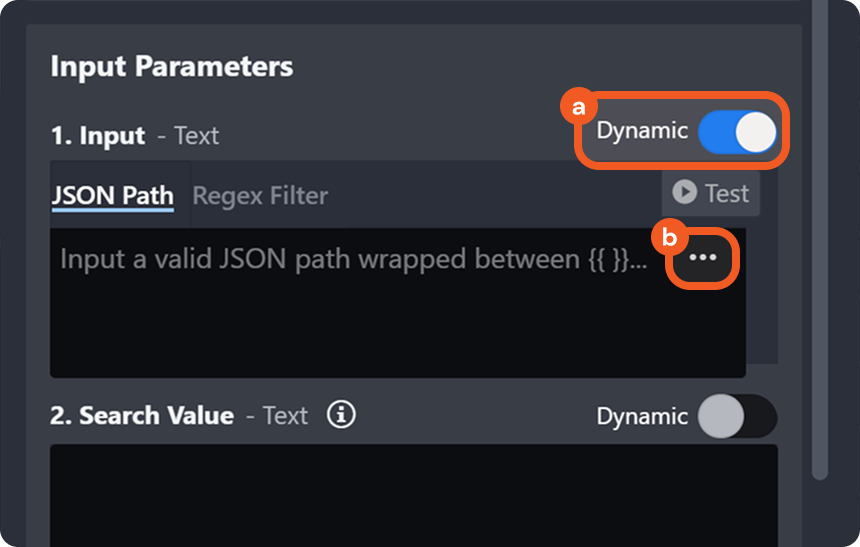Switch to the Regex Filter tab
The image size is (860, 547).
pyautogui.click(x=260, y=195)
